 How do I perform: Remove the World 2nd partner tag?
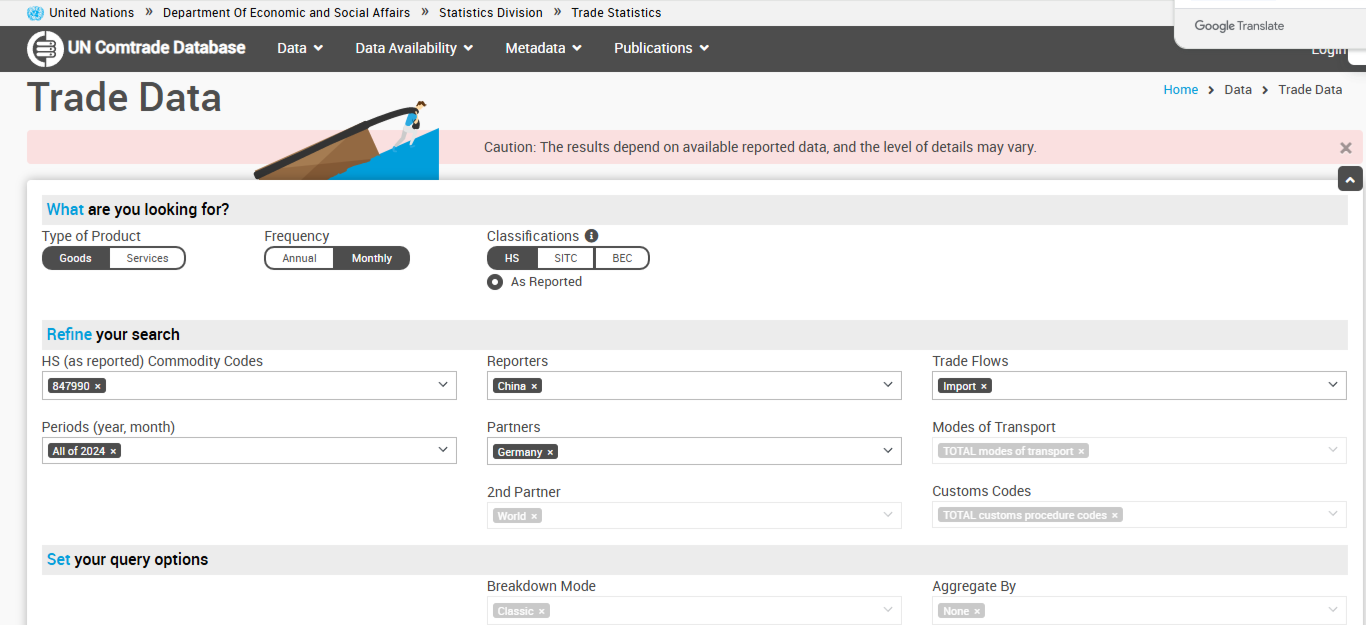tap(534, 516)
